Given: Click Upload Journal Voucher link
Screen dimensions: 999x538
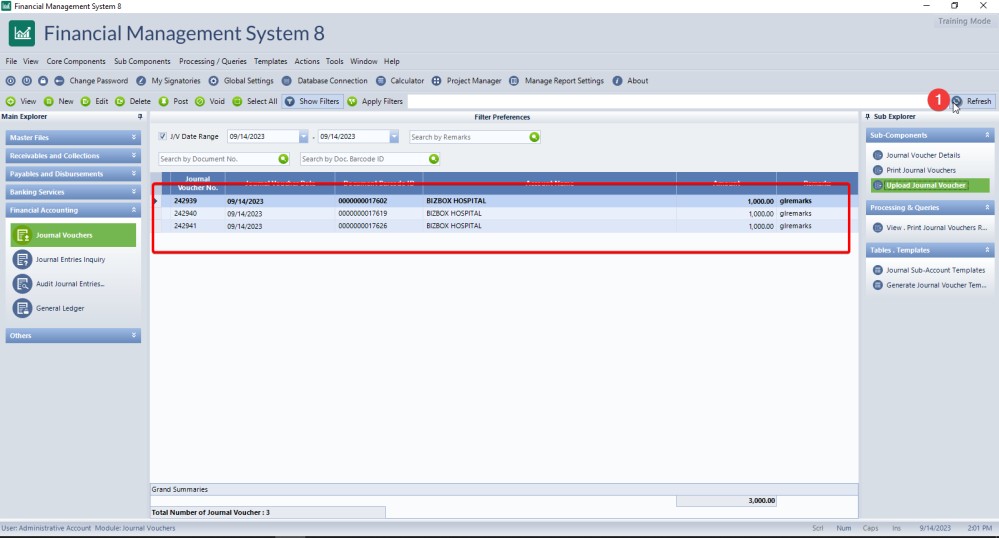Looking at the screenshot, I should click(x=925, y=185).
